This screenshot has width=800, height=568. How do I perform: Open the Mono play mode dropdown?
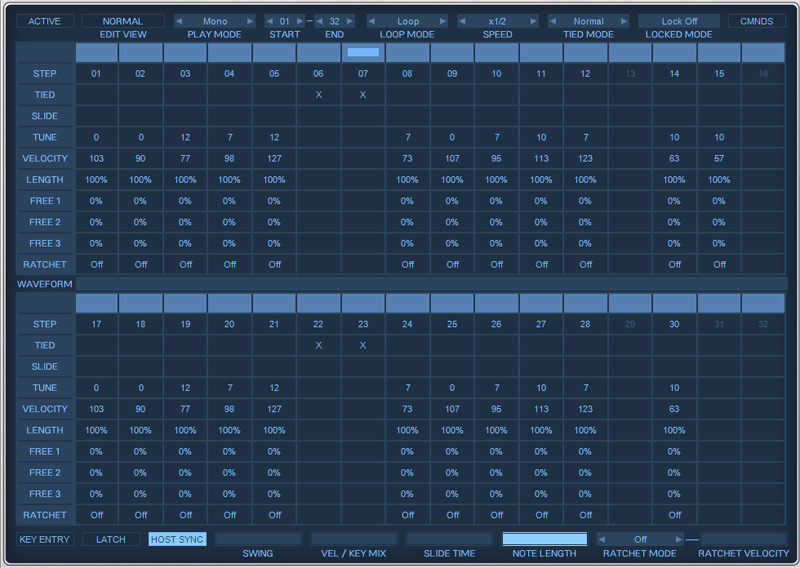coord(215,21)
